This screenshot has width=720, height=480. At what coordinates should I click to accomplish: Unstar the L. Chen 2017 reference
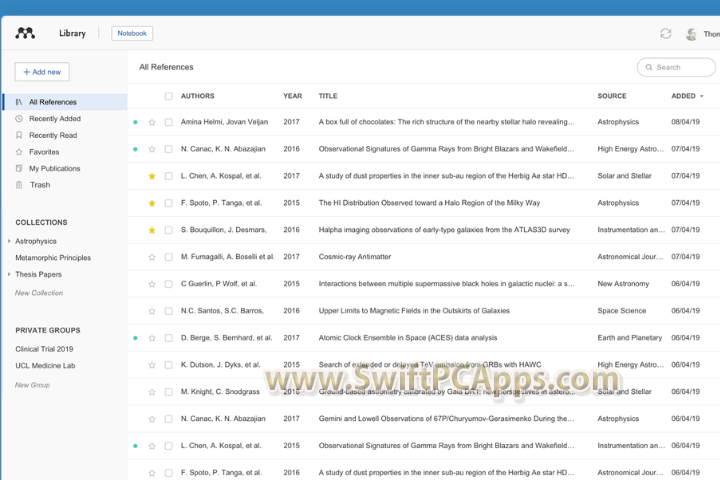click(x=152, y=176)
